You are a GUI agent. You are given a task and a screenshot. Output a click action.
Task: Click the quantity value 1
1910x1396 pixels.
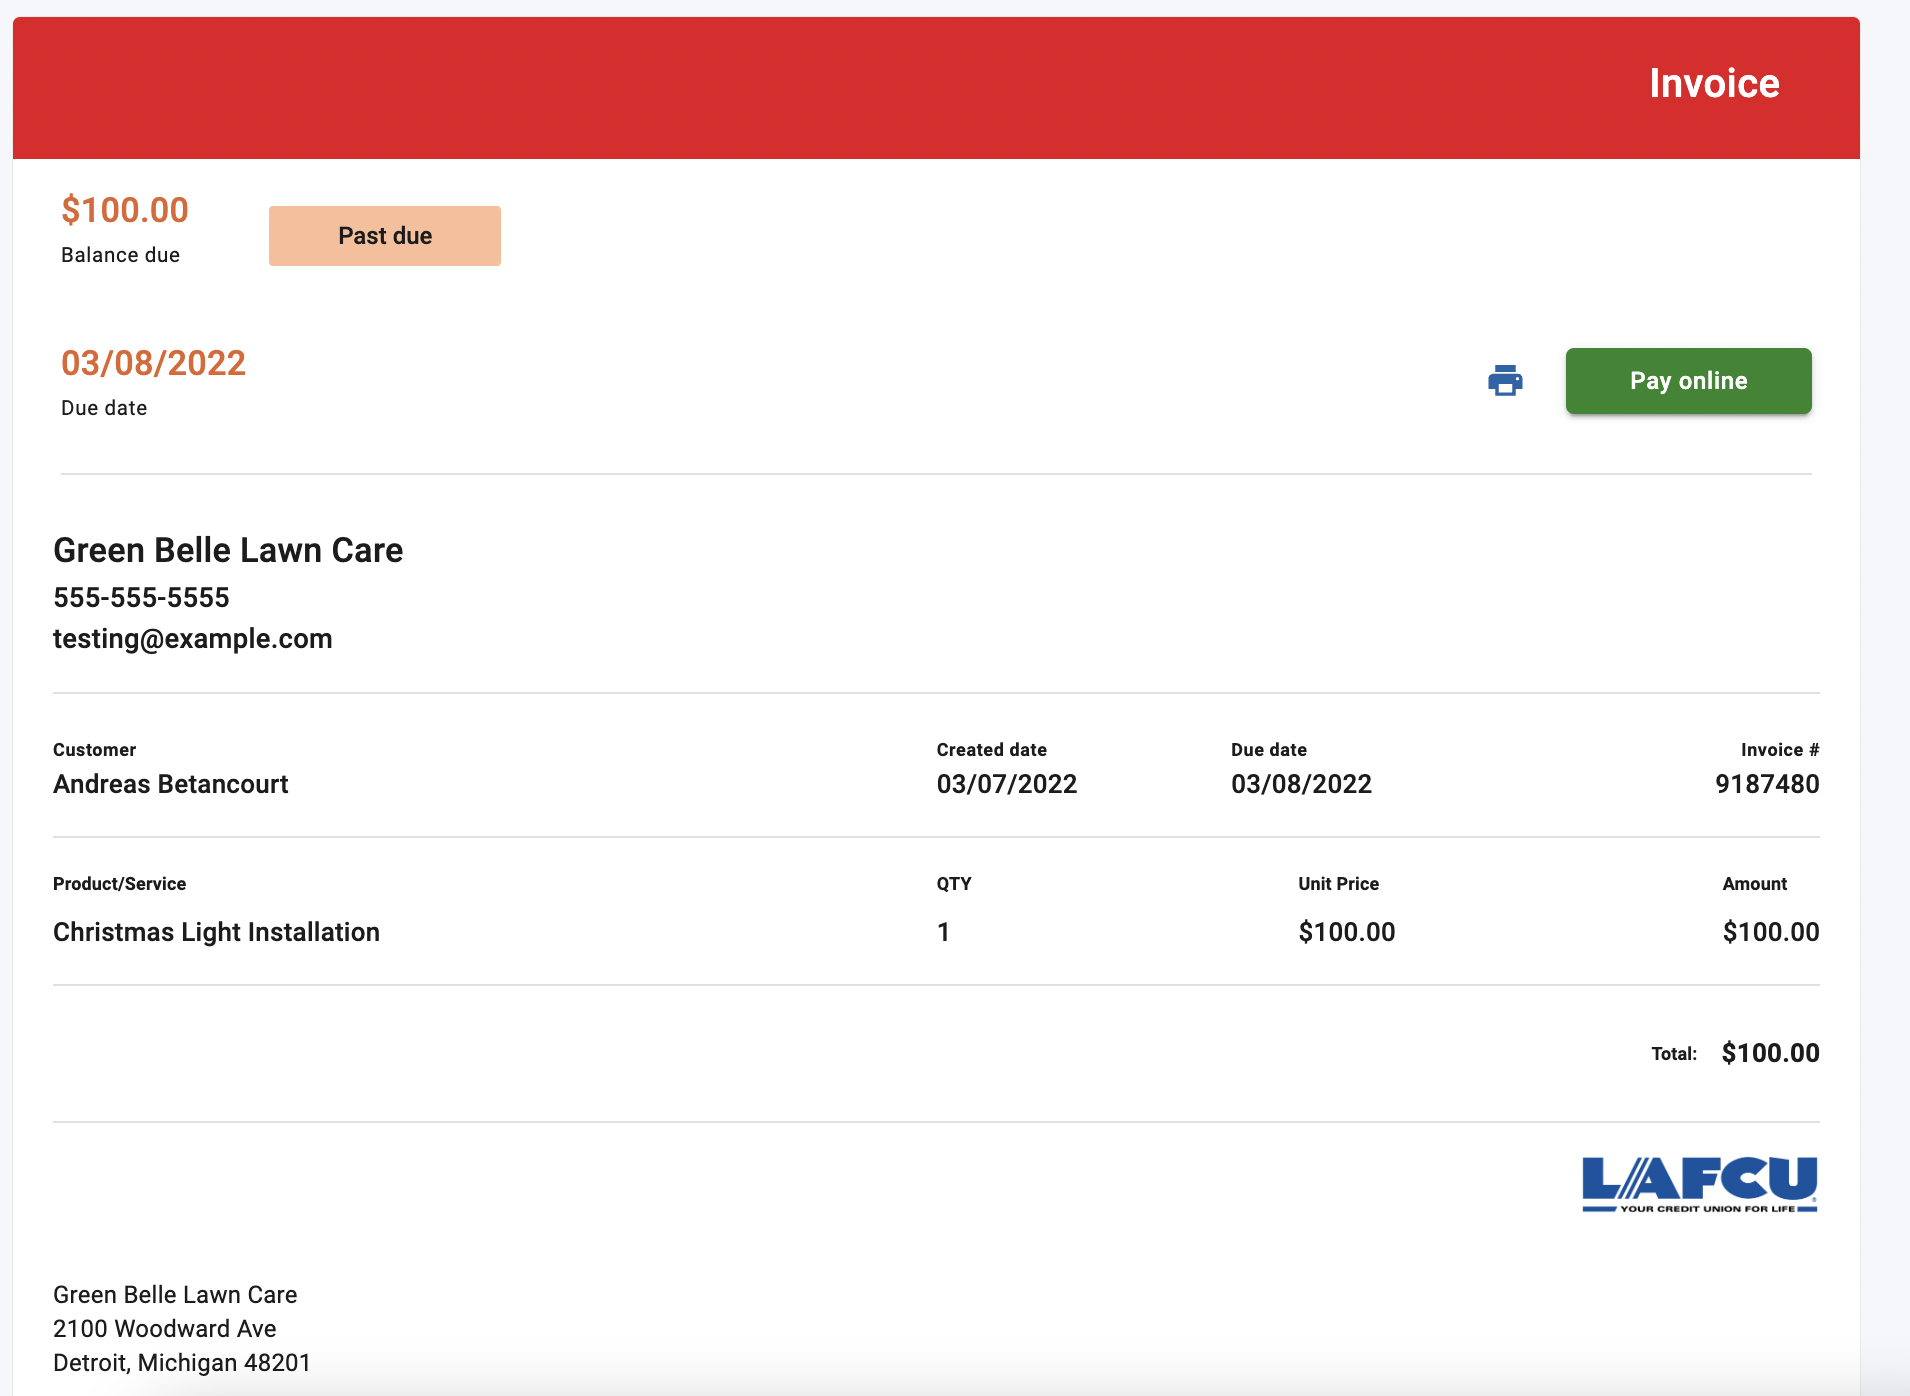pyautogui.click(x=943, y=932)
